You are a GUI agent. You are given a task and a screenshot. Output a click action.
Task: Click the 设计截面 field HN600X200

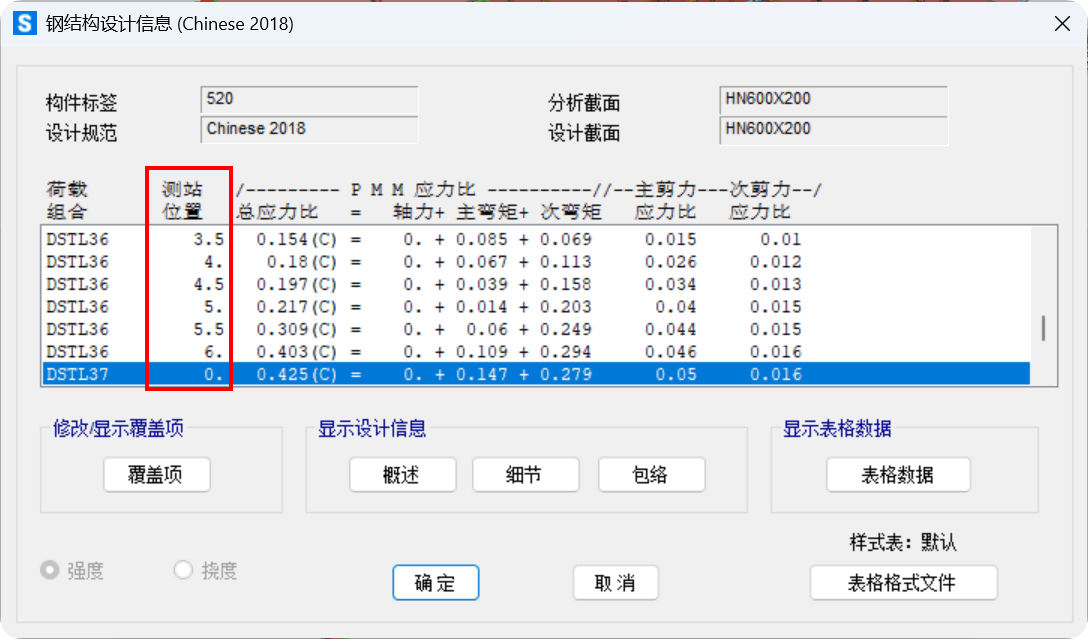tap(833, 130)
